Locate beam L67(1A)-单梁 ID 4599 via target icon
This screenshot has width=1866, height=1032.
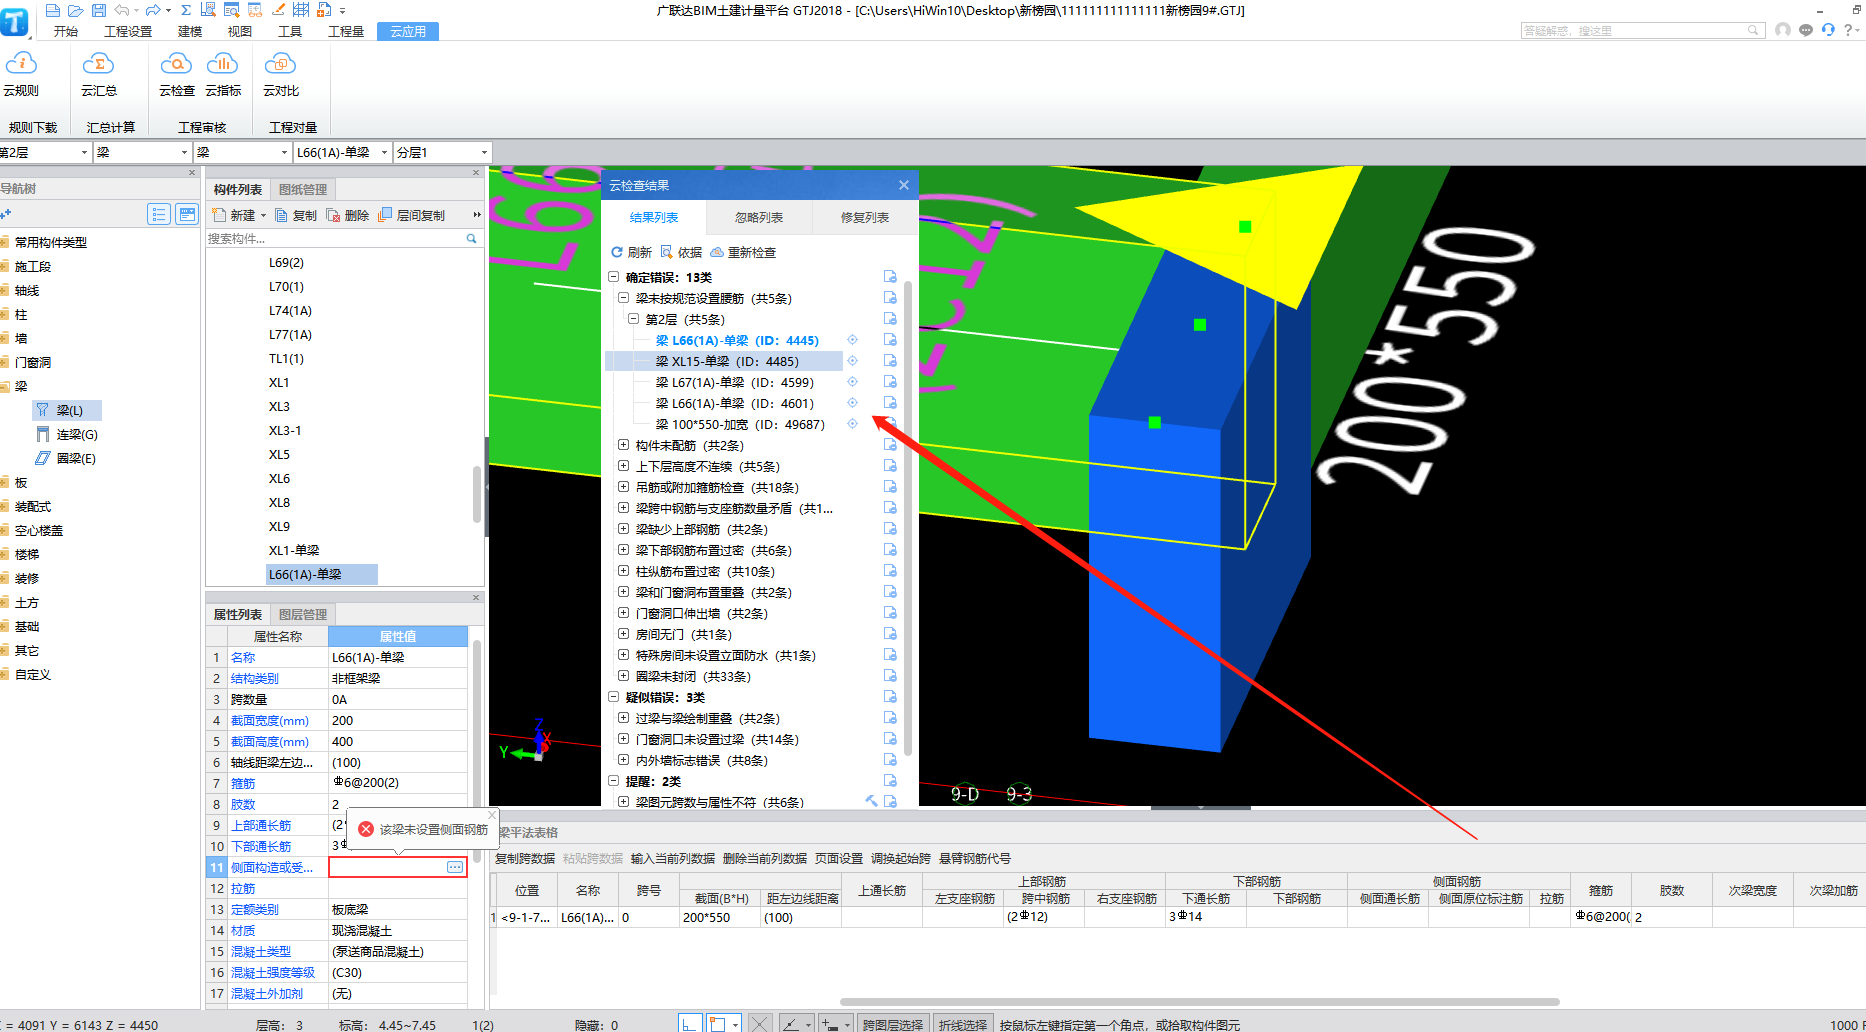point(852,382)
